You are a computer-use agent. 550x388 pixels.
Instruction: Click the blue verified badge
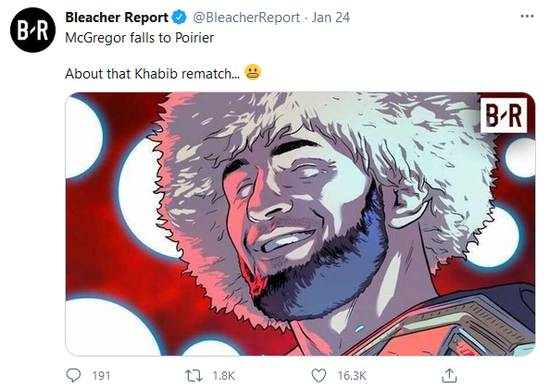tap(180, 17)
